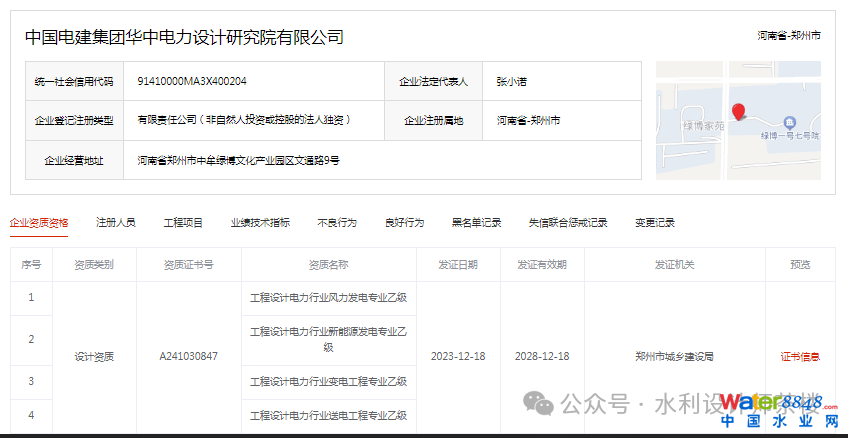
Task: Click the red location pin on the map
Action: pyautogui.click(x=738, y=111)
